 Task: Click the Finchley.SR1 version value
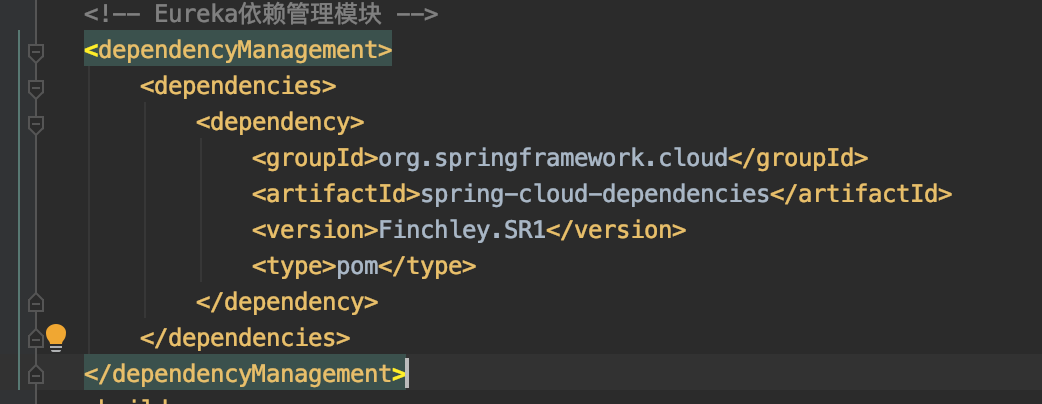[x=462, y=230]
